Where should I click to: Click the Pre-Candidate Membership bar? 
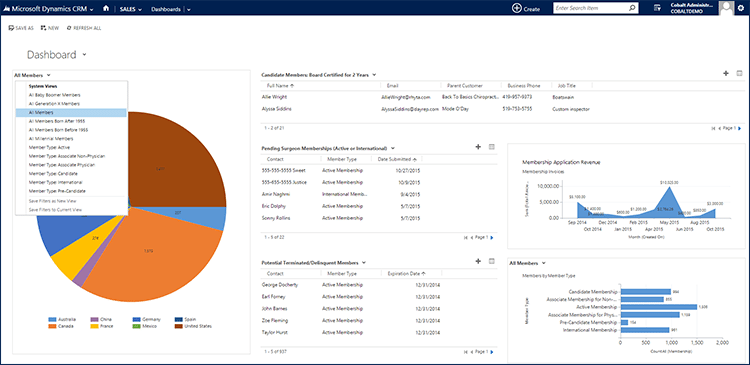click(x=624, y=322)
